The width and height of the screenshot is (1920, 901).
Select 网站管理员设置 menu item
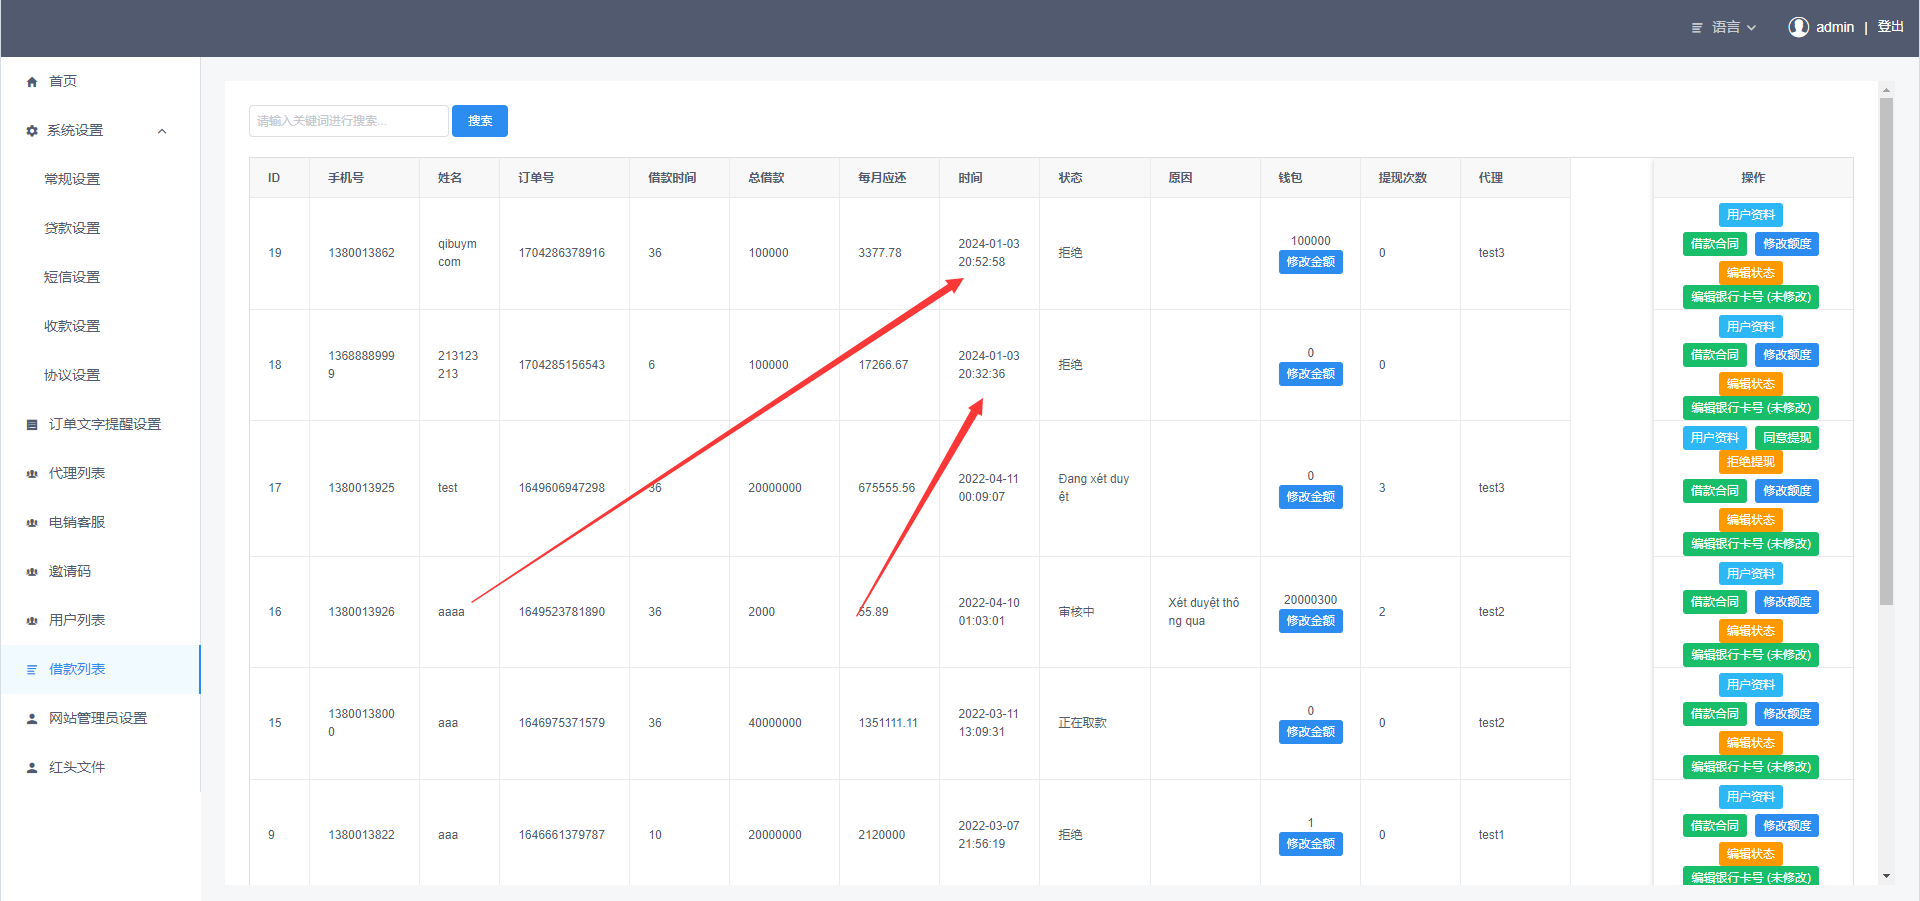98,718
